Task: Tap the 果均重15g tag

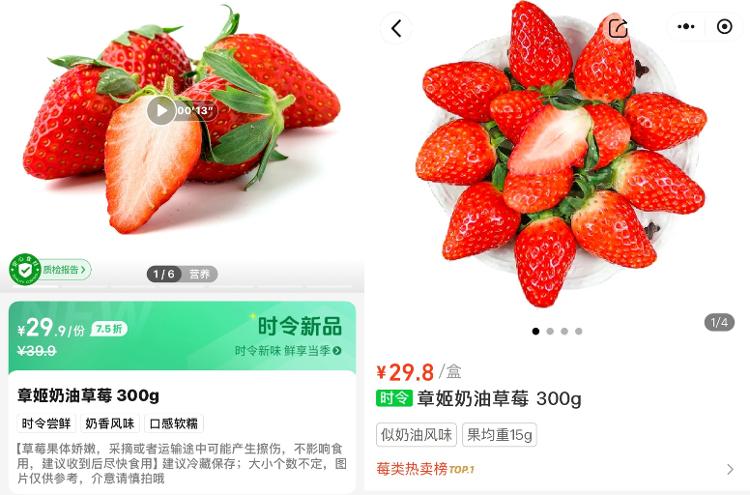Action: coord(499,435)
